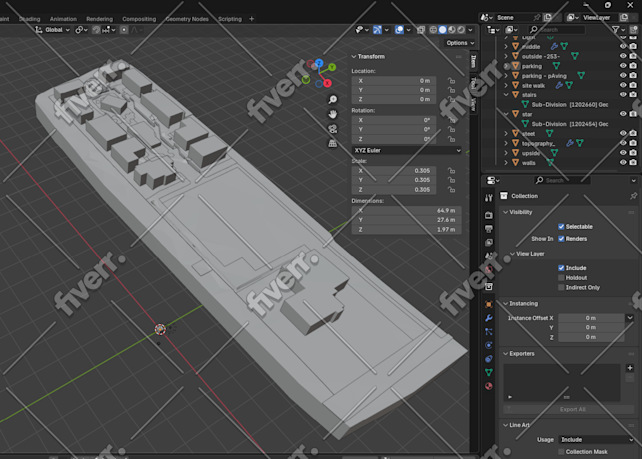Open the zoom view tool in viewport

[x=332, y=99]
